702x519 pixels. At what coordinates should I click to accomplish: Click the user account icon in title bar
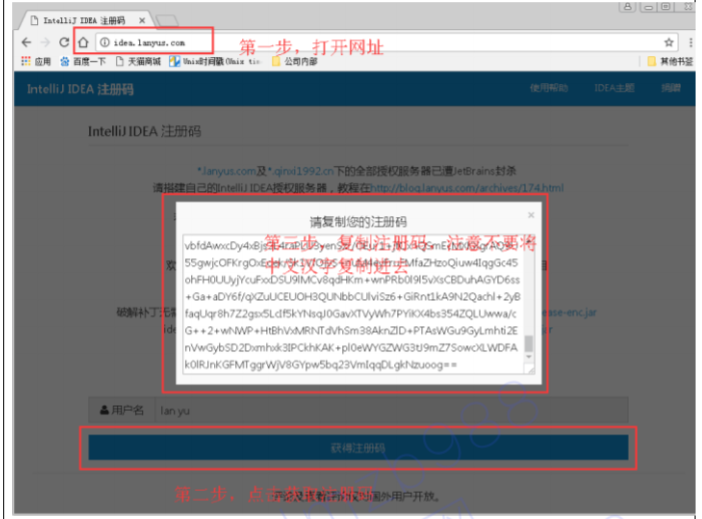(627, 6)
